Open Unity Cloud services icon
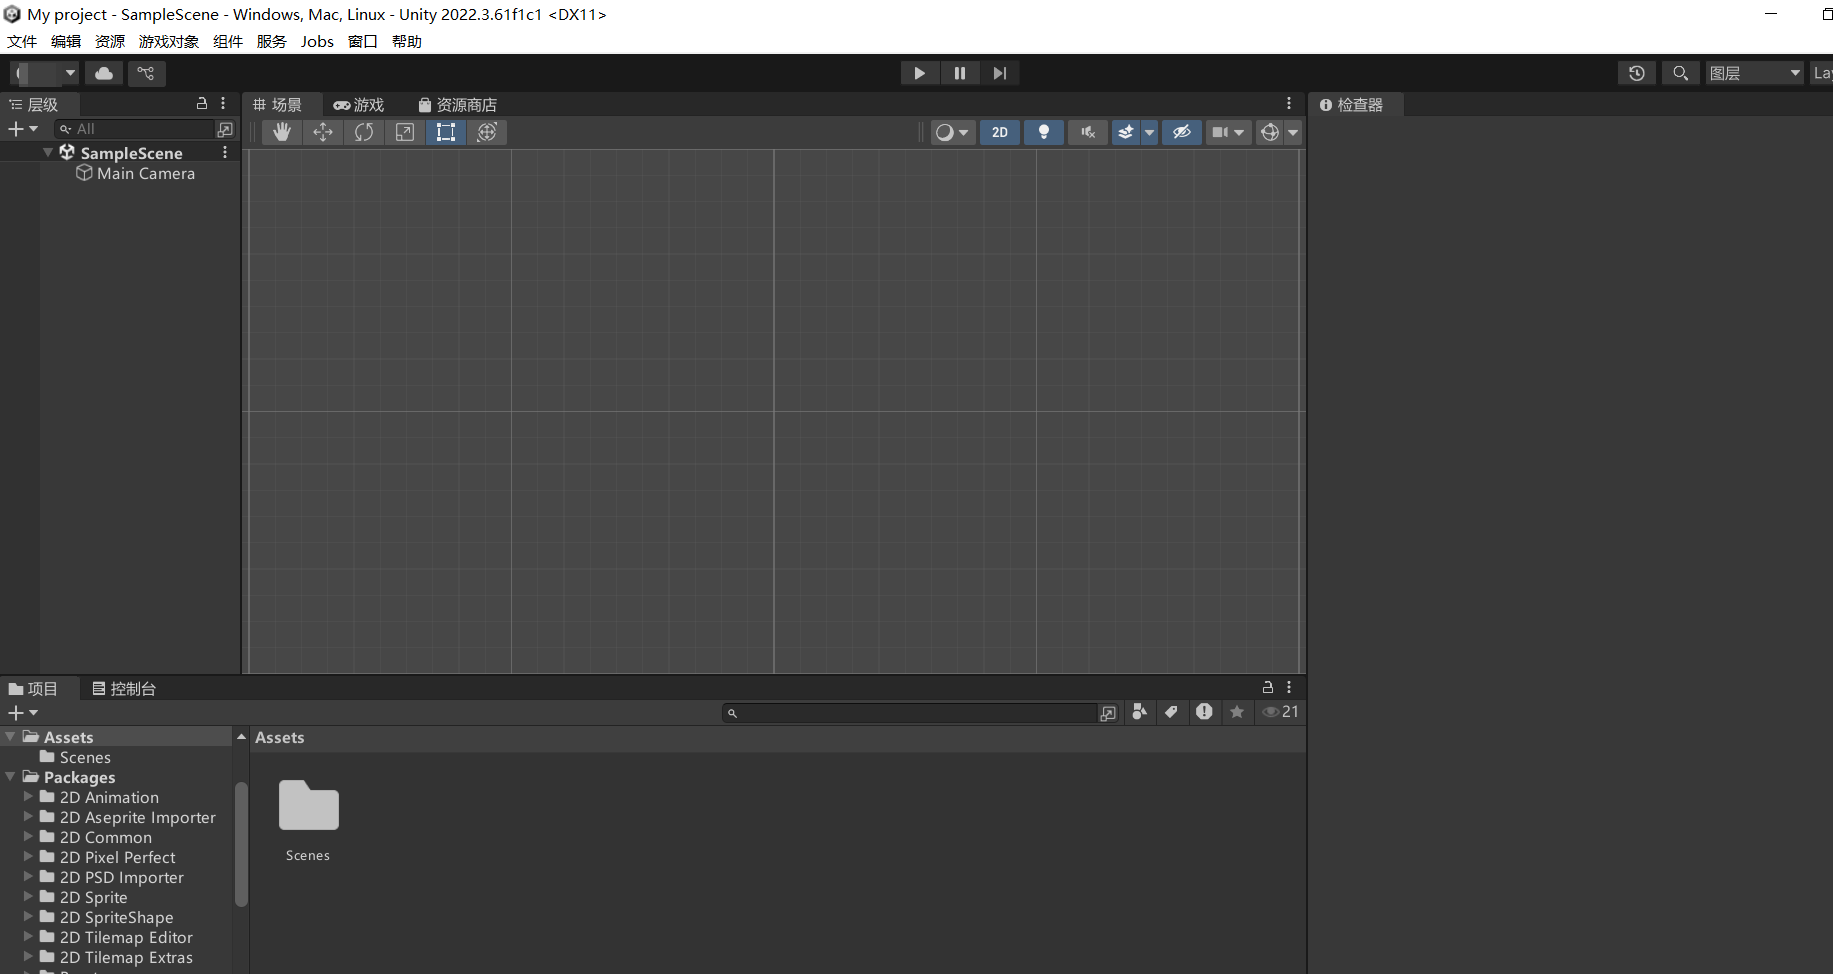The width and height of the screenshot is (1833, 974). tap(104, 73)
